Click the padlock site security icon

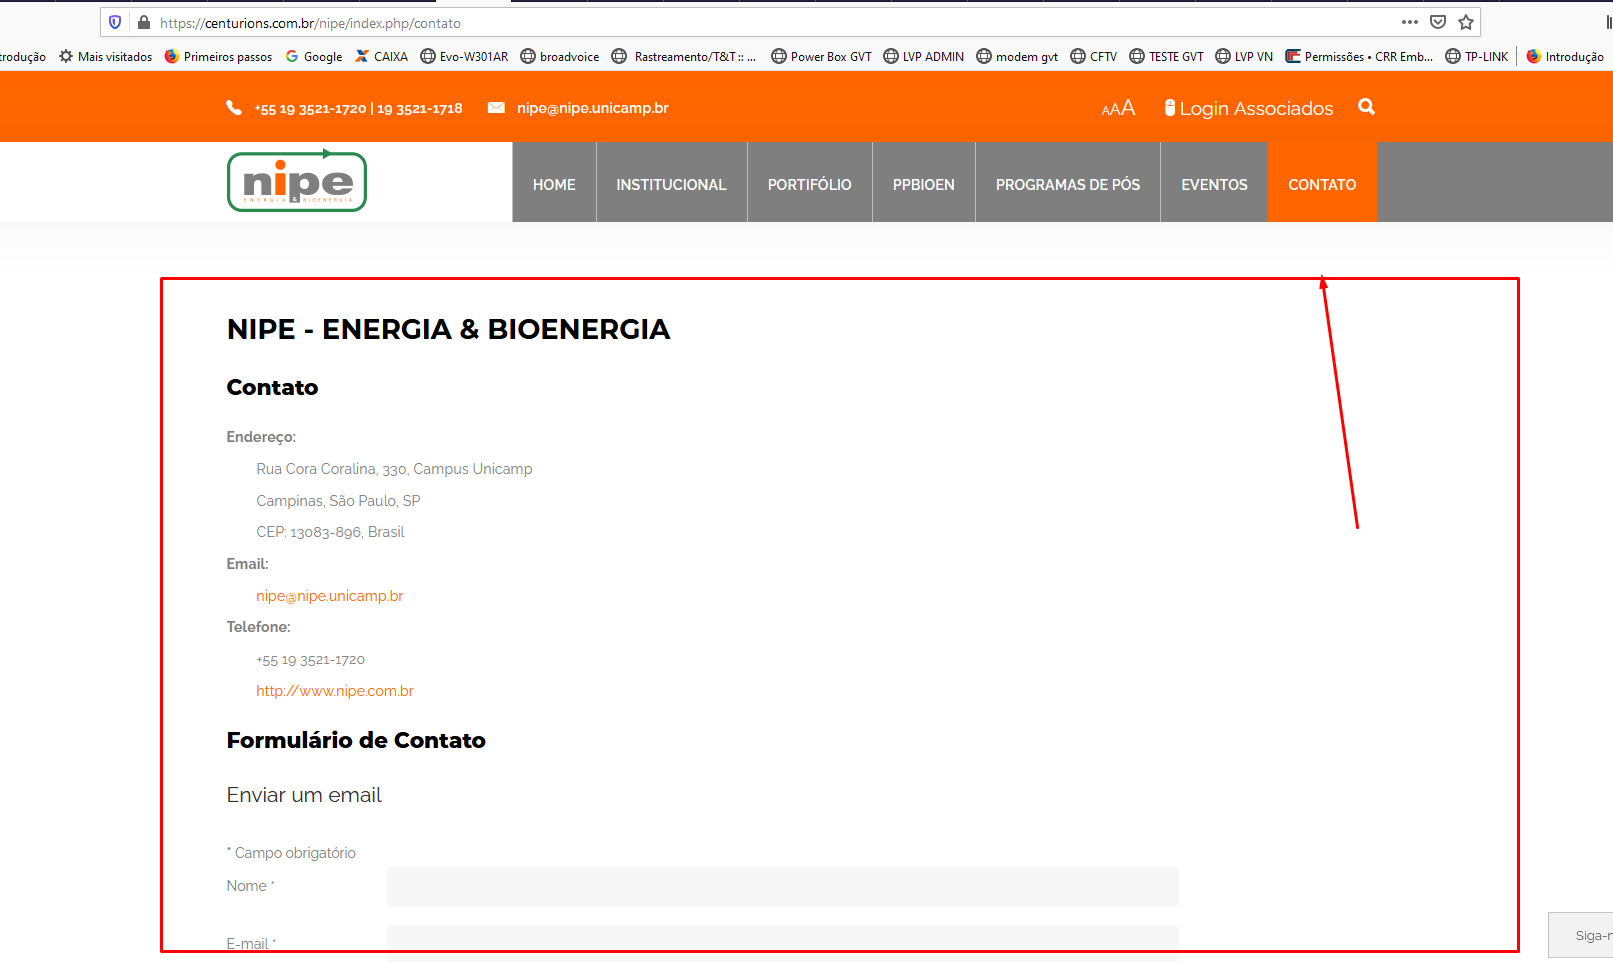[x=144, y=22]
